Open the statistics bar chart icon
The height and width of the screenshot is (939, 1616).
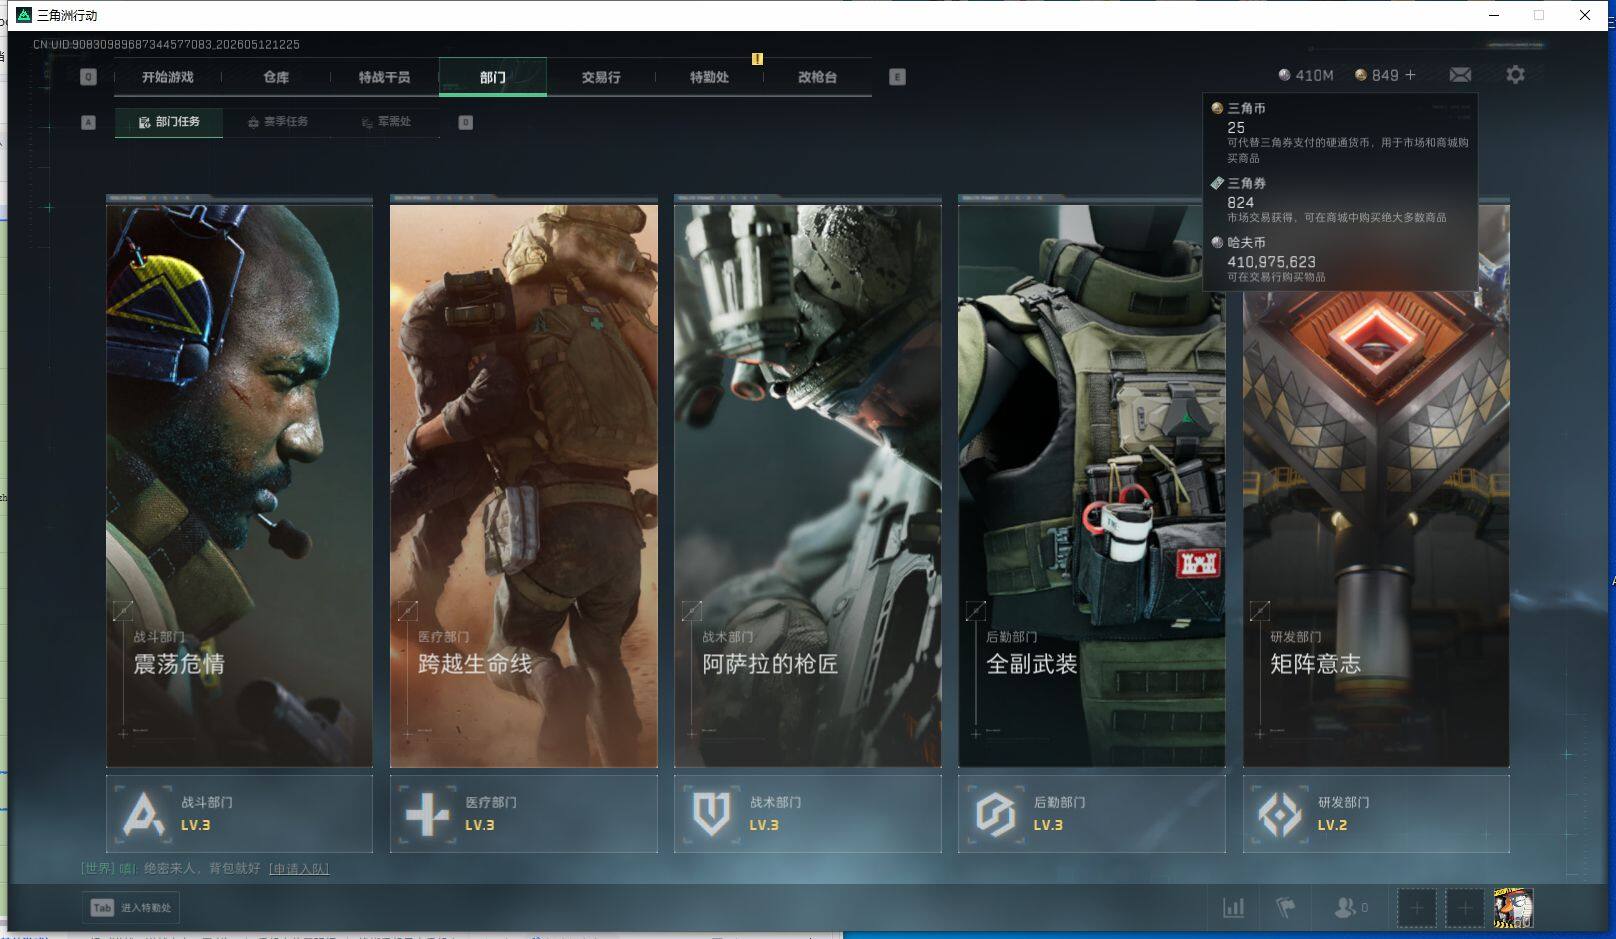(x=1234, y=908)
